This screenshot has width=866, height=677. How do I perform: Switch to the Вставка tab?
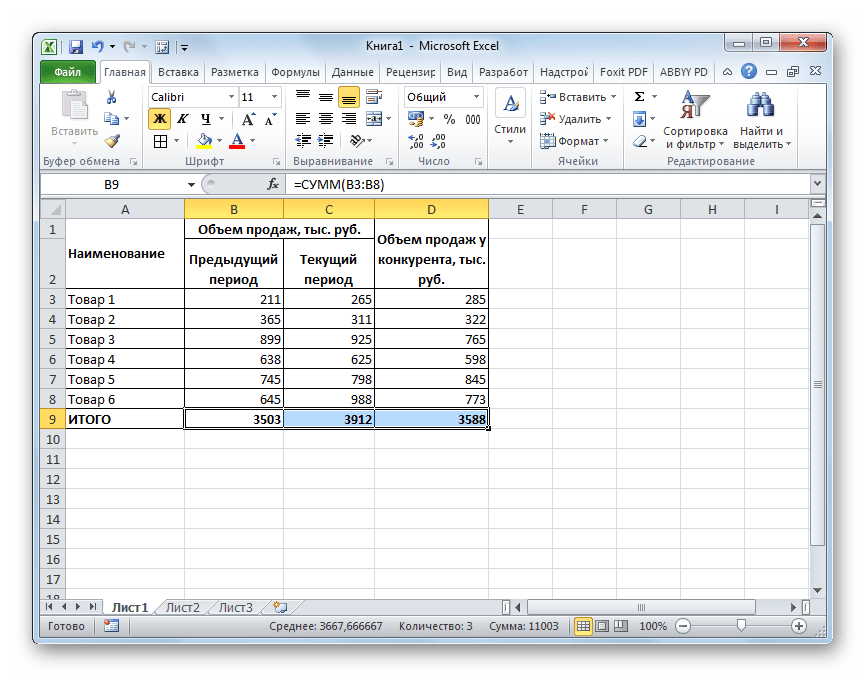tap(178, 72)
